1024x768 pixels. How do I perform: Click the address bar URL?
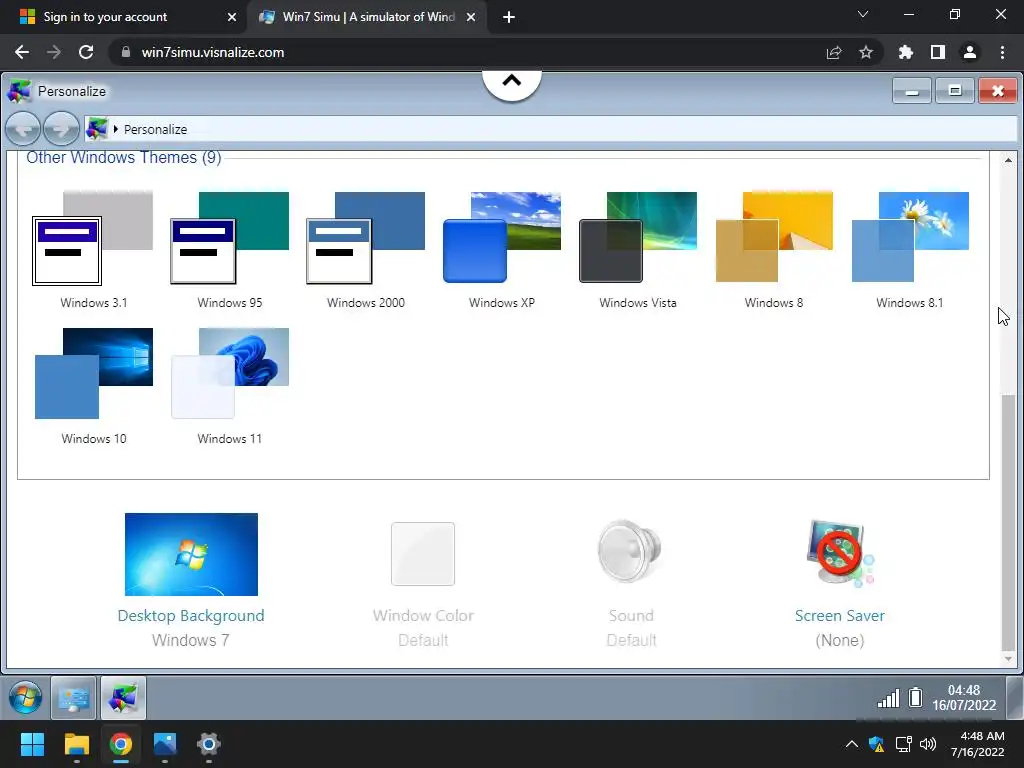(x=213, y=52)
